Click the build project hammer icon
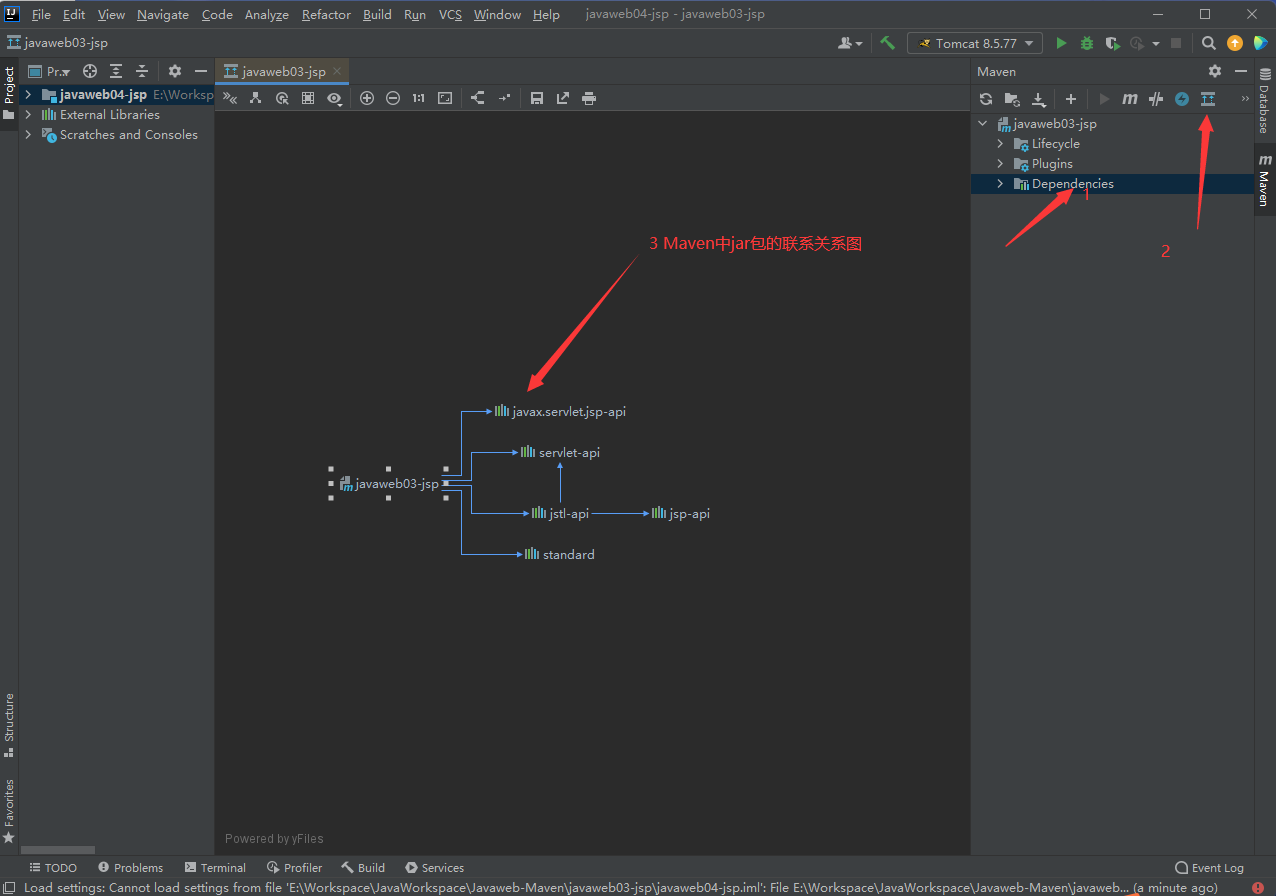1276x896 pixels. pos(887,43)
